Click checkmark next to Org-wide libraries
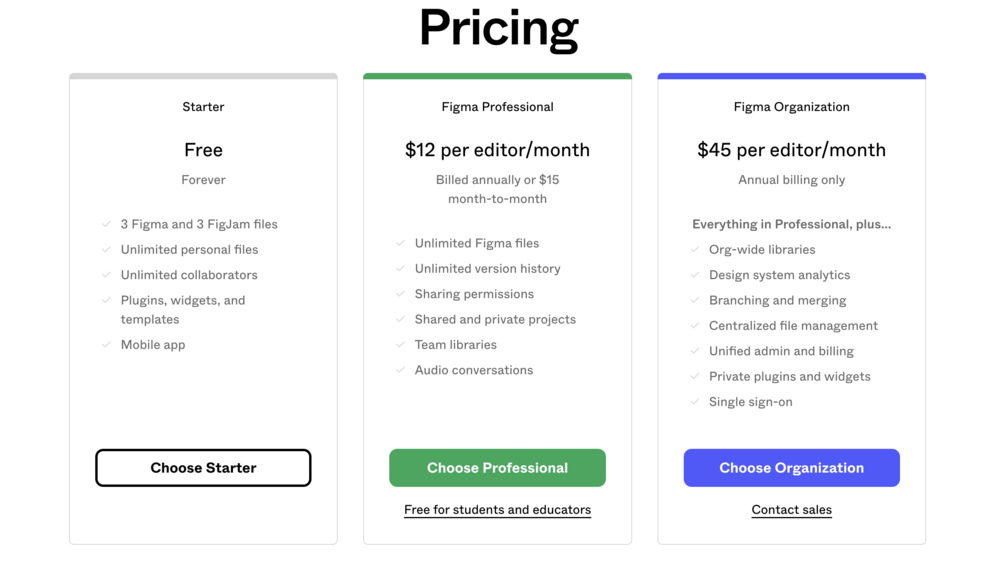Screen dimensions: 1000x563 [x=695, y=249]
